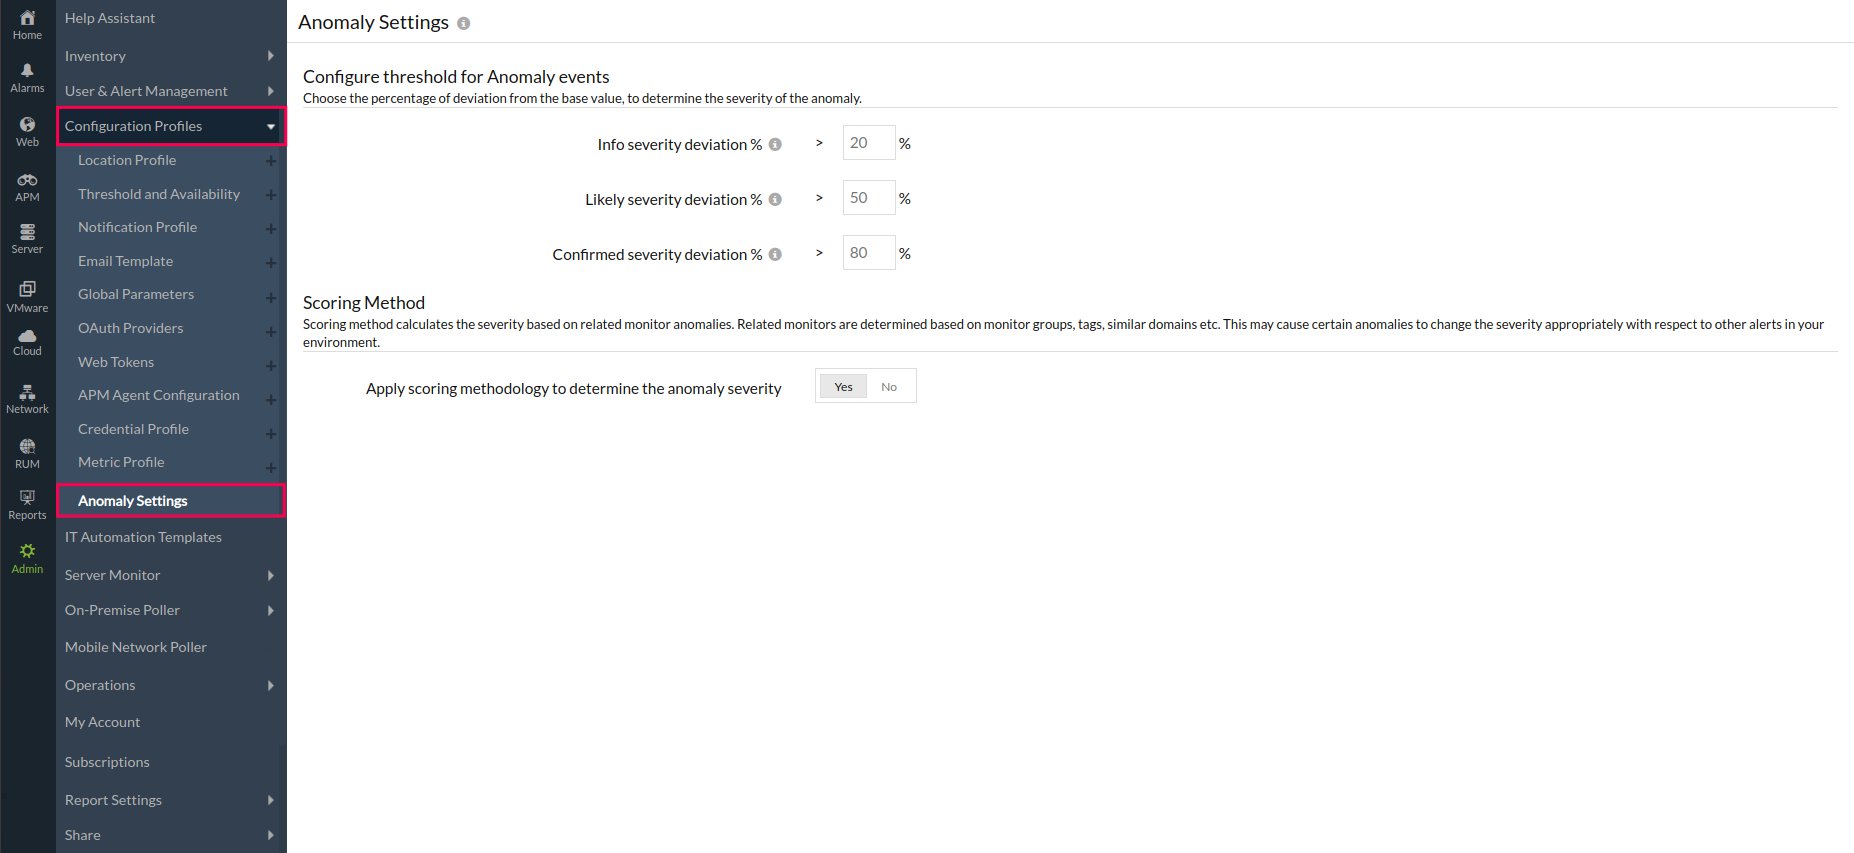
Task: Open IT Automation Templates menu item
Action: 143,537
